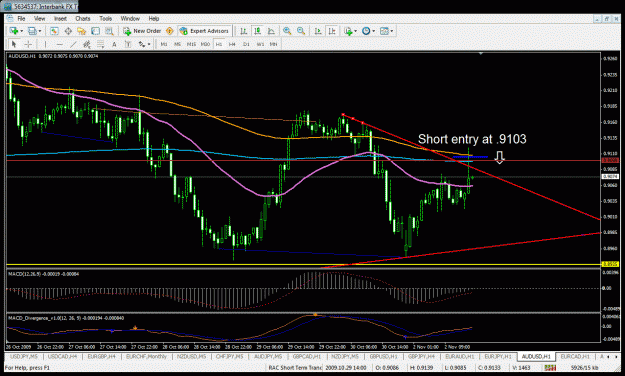Toggle the Terminal window icon
This screenshot has height=376, width=625.
(95, 31)
